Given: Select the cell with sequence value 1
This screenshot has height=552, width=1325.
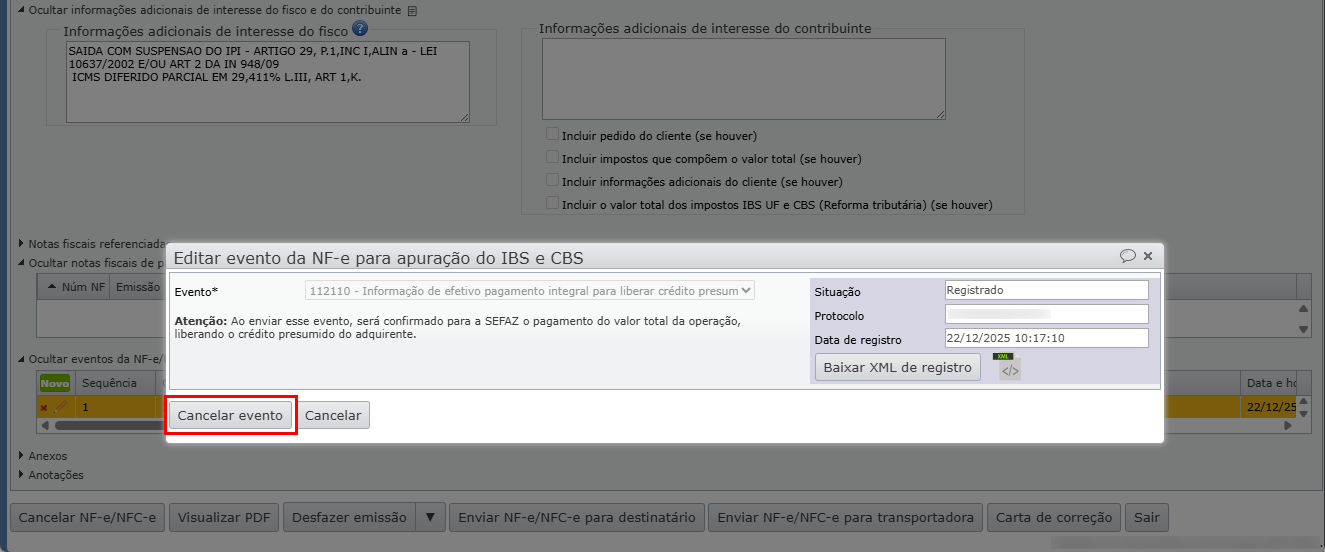Looking at the screenshot, I should click(x=115, y=407).
